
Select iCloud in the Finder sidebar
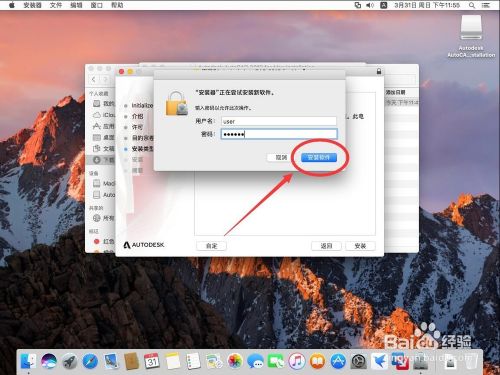click(x=104, y=115)
